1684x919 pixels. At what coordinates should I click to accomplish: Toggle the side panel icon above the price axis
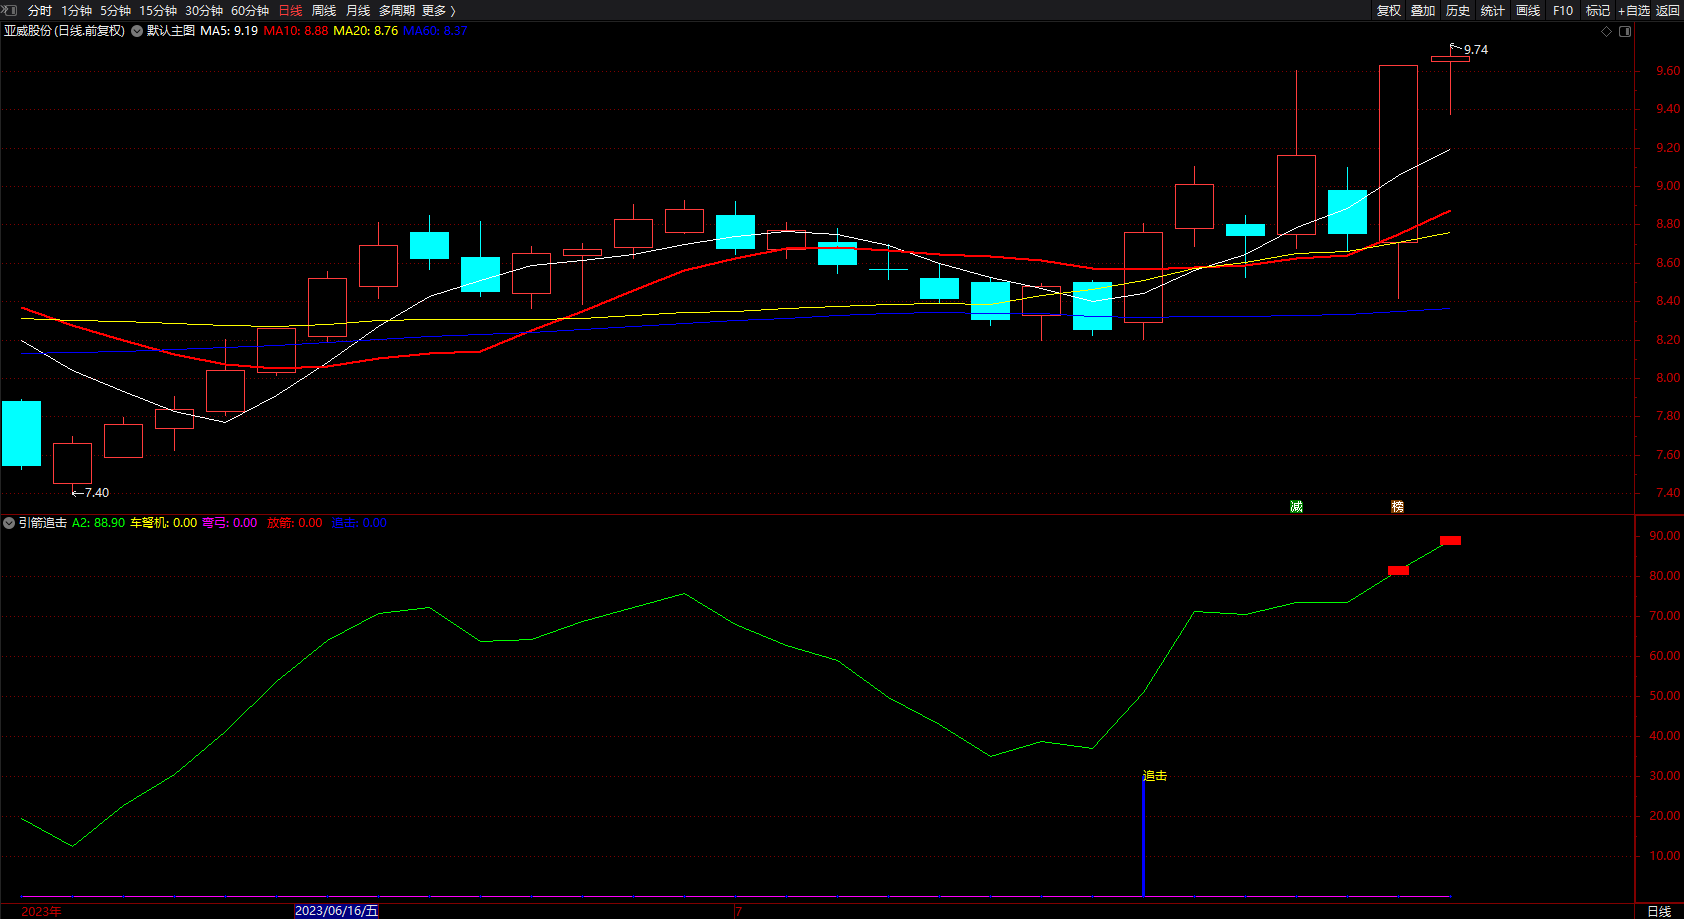click(x=1625, y=31)
